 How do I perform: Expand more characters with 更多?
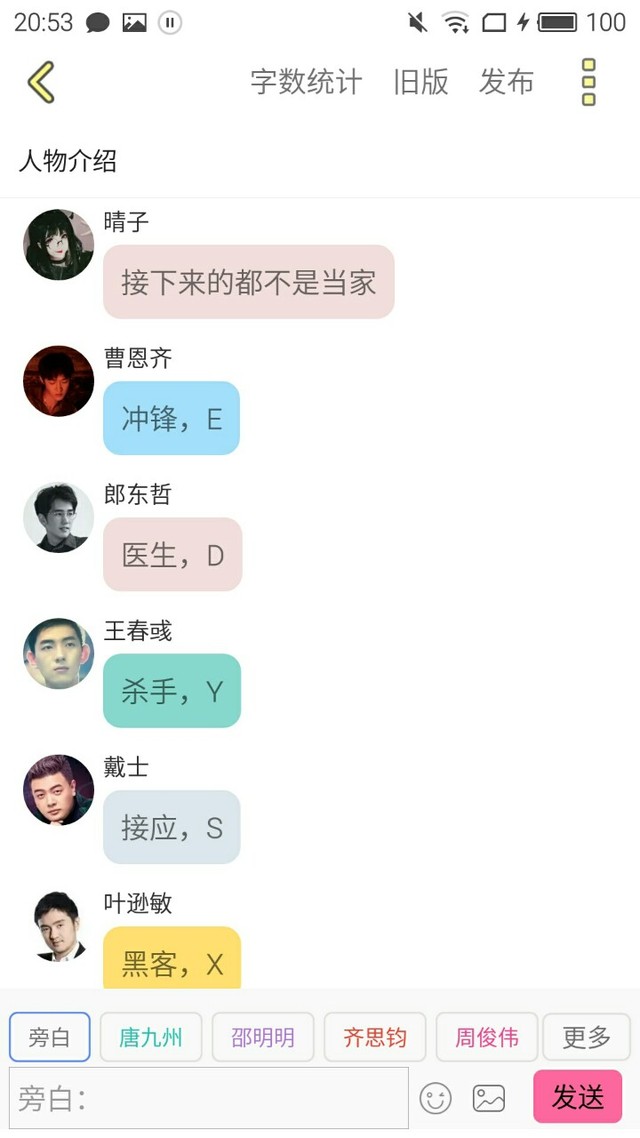[586, 1037]
